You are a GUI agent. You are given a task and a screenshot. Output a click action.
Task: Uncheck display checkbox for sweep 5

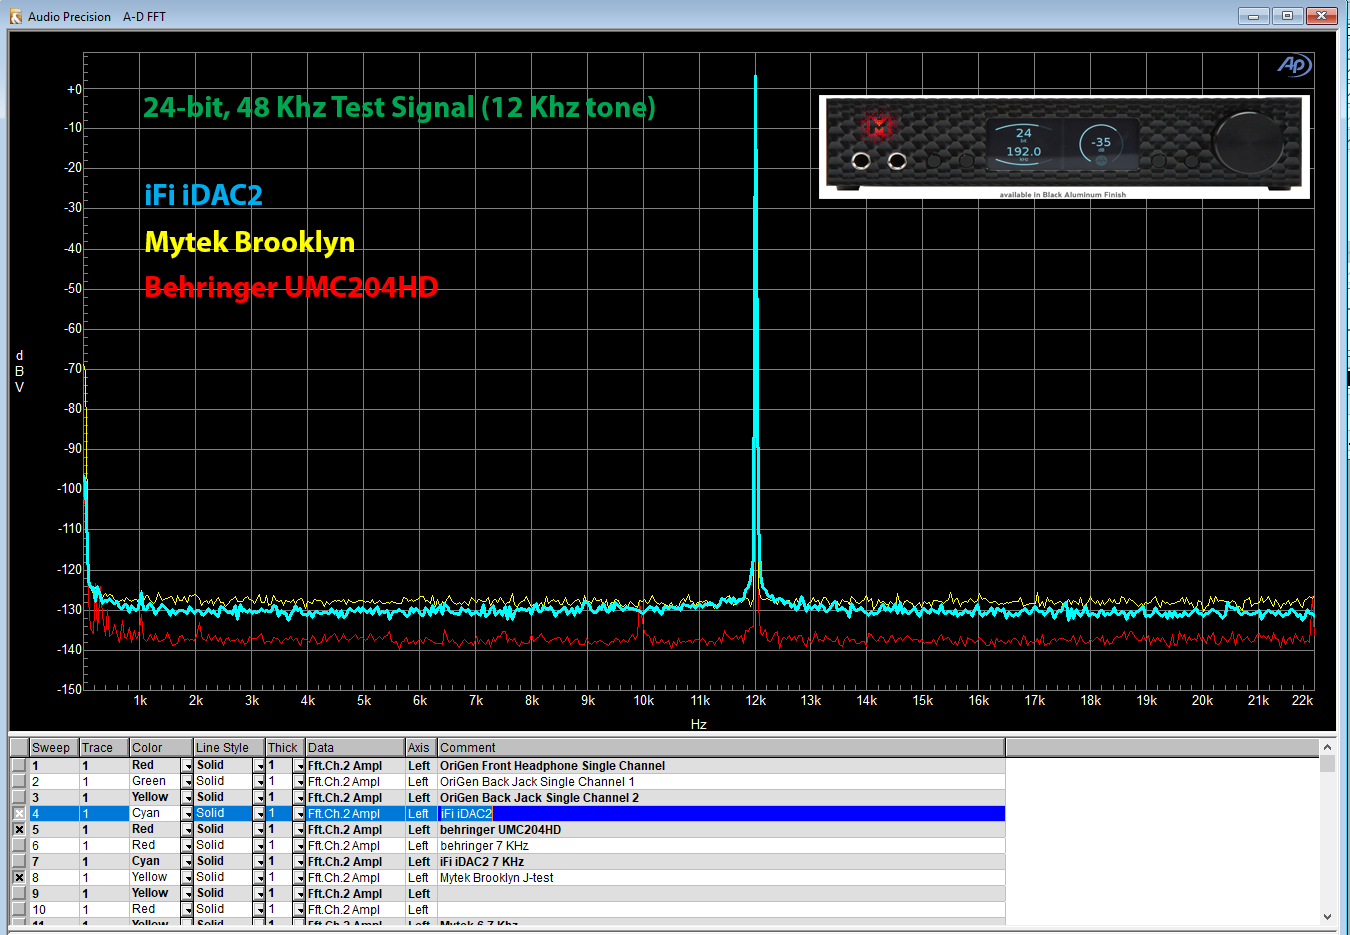pos(19,829)
